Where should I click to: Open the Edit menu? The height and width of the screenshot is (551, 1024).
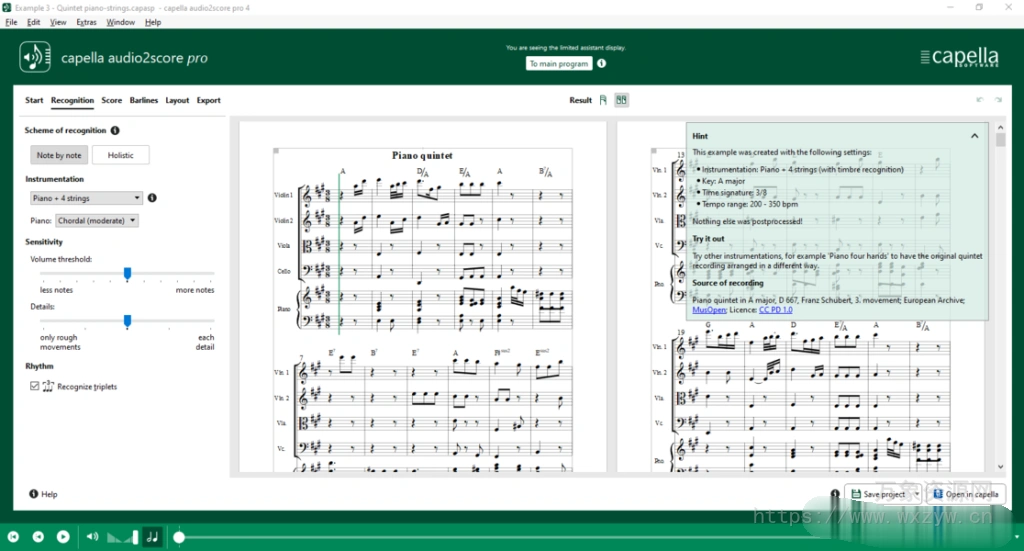tap(33, 22)
